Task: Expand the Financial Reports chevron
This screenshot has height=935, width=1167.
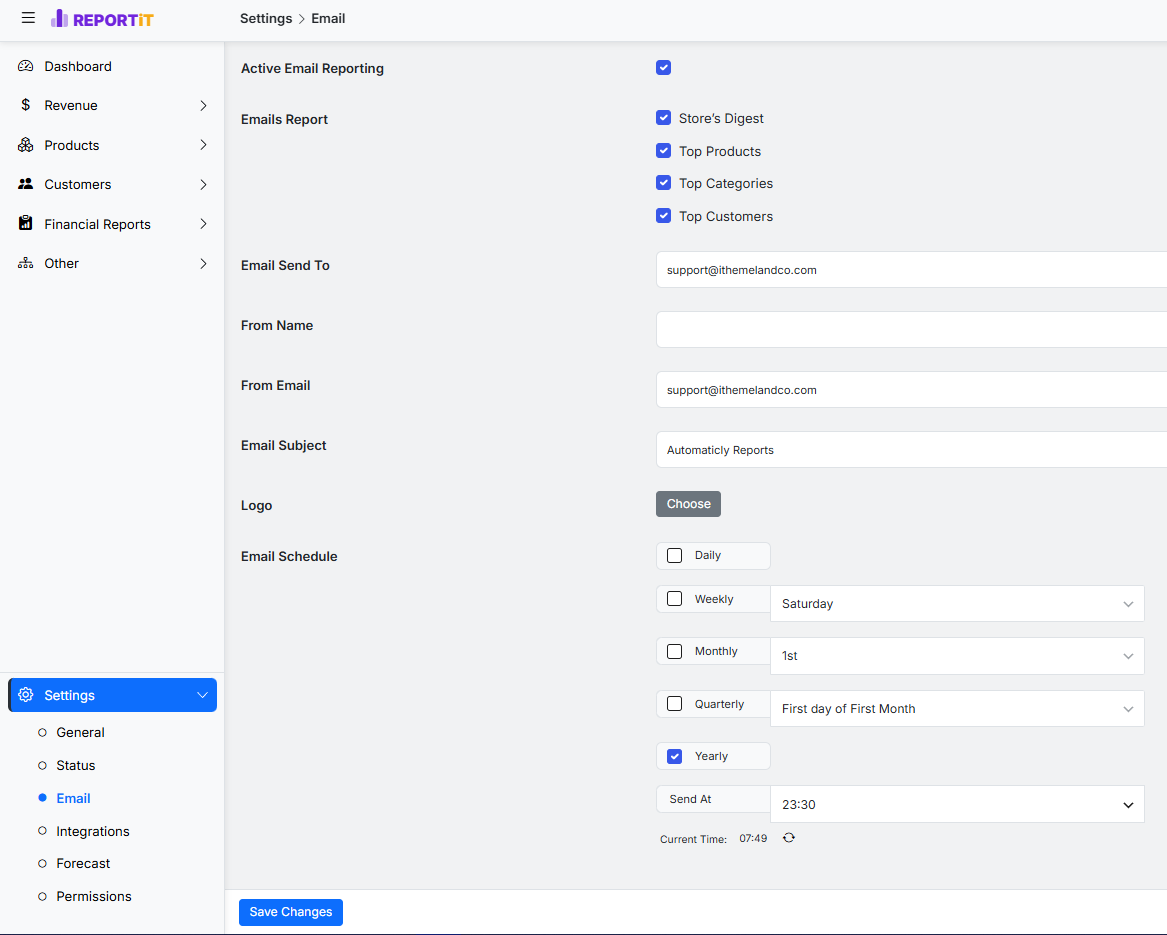Action: pos(203,223)
